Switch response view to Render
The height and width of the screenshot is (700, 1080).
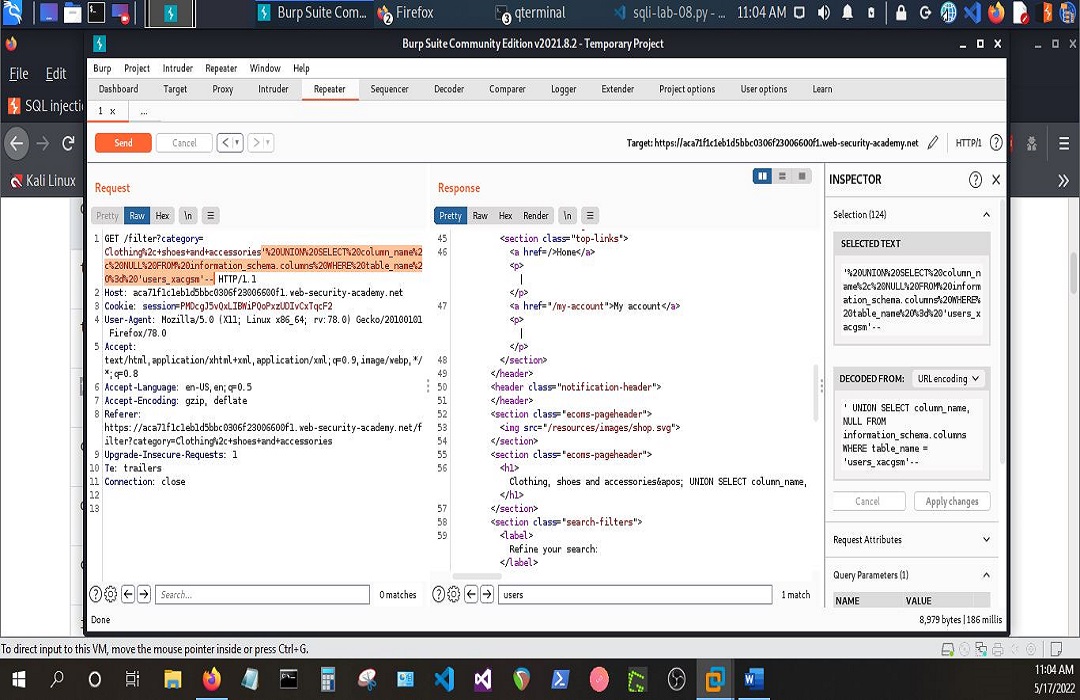536,216
